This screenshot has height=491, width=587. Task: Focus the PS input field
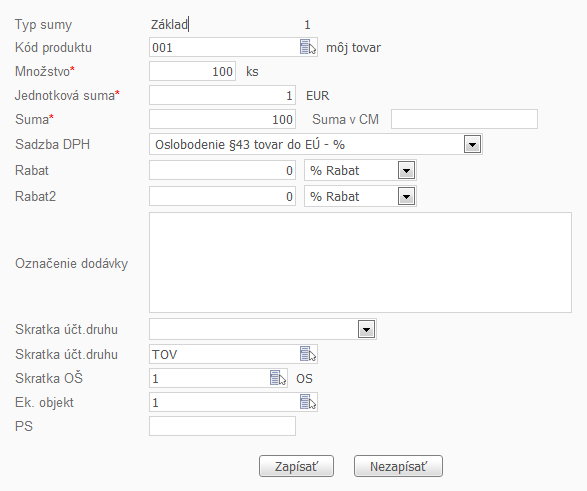(x=222, y=426)
